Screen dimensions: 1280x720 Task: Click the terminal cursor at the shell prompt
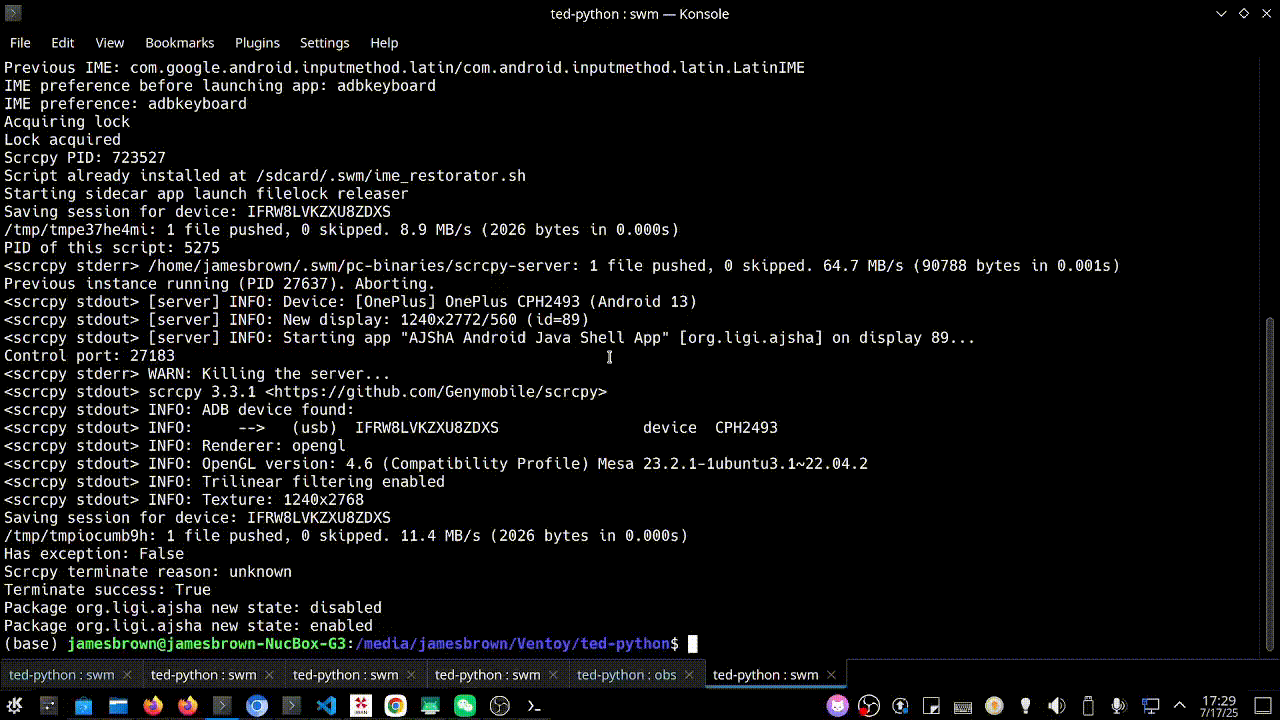pyautogui.click(x=692, y=644)
